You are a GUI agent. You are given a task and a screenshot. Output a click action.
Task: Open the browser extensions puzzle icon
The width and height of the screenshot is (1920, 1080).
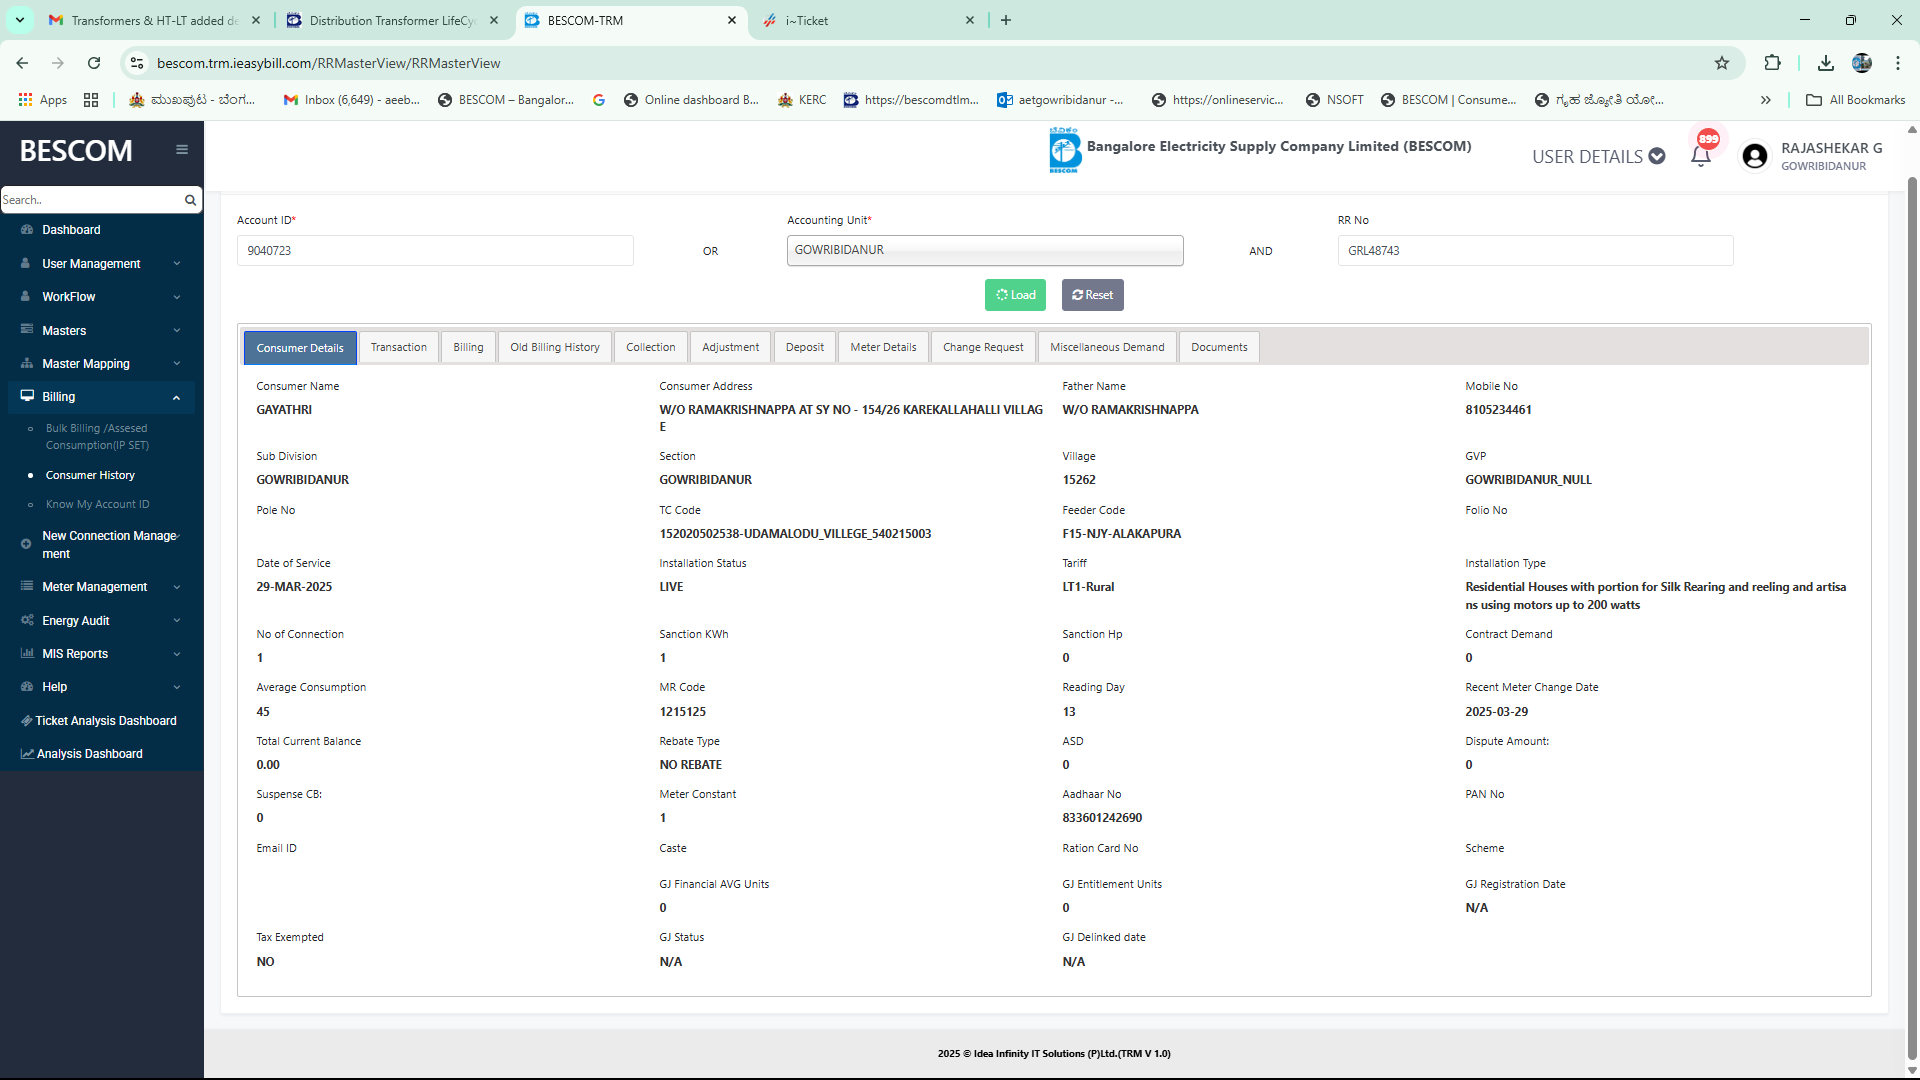coord(1772,63)
